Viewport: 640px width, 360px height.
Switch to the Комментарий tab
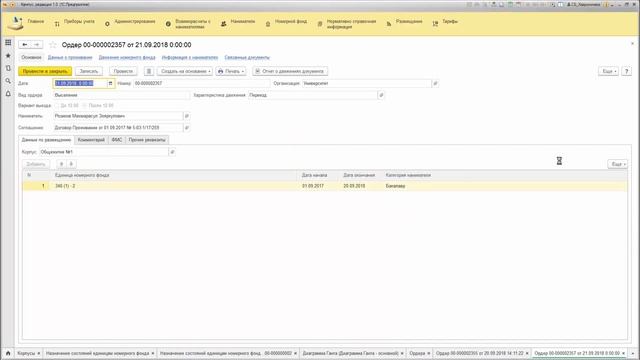coord(91,140)
